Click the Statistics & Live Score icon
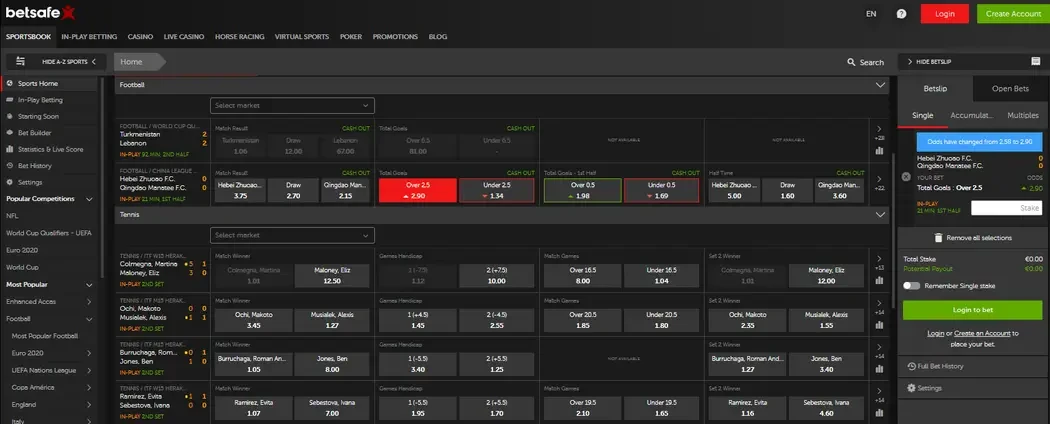Screen dimensions: 1050x424 pyautogui.click(x=9, y=149)
